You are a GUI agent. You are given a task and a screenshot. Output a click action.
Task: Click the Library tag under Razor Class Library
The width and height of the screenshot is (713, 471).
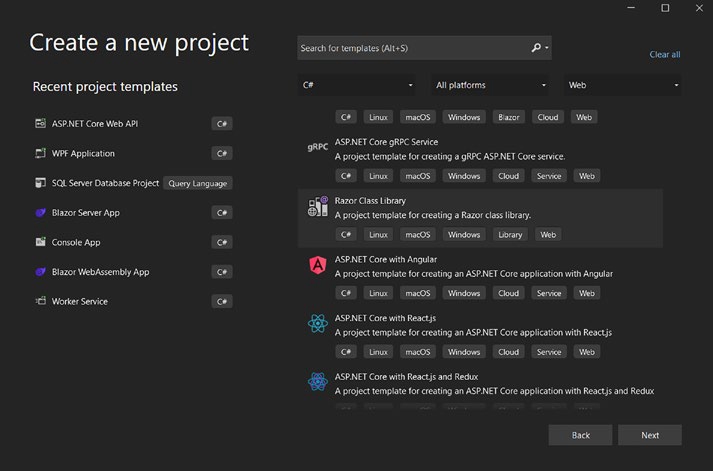pos(510,235)
